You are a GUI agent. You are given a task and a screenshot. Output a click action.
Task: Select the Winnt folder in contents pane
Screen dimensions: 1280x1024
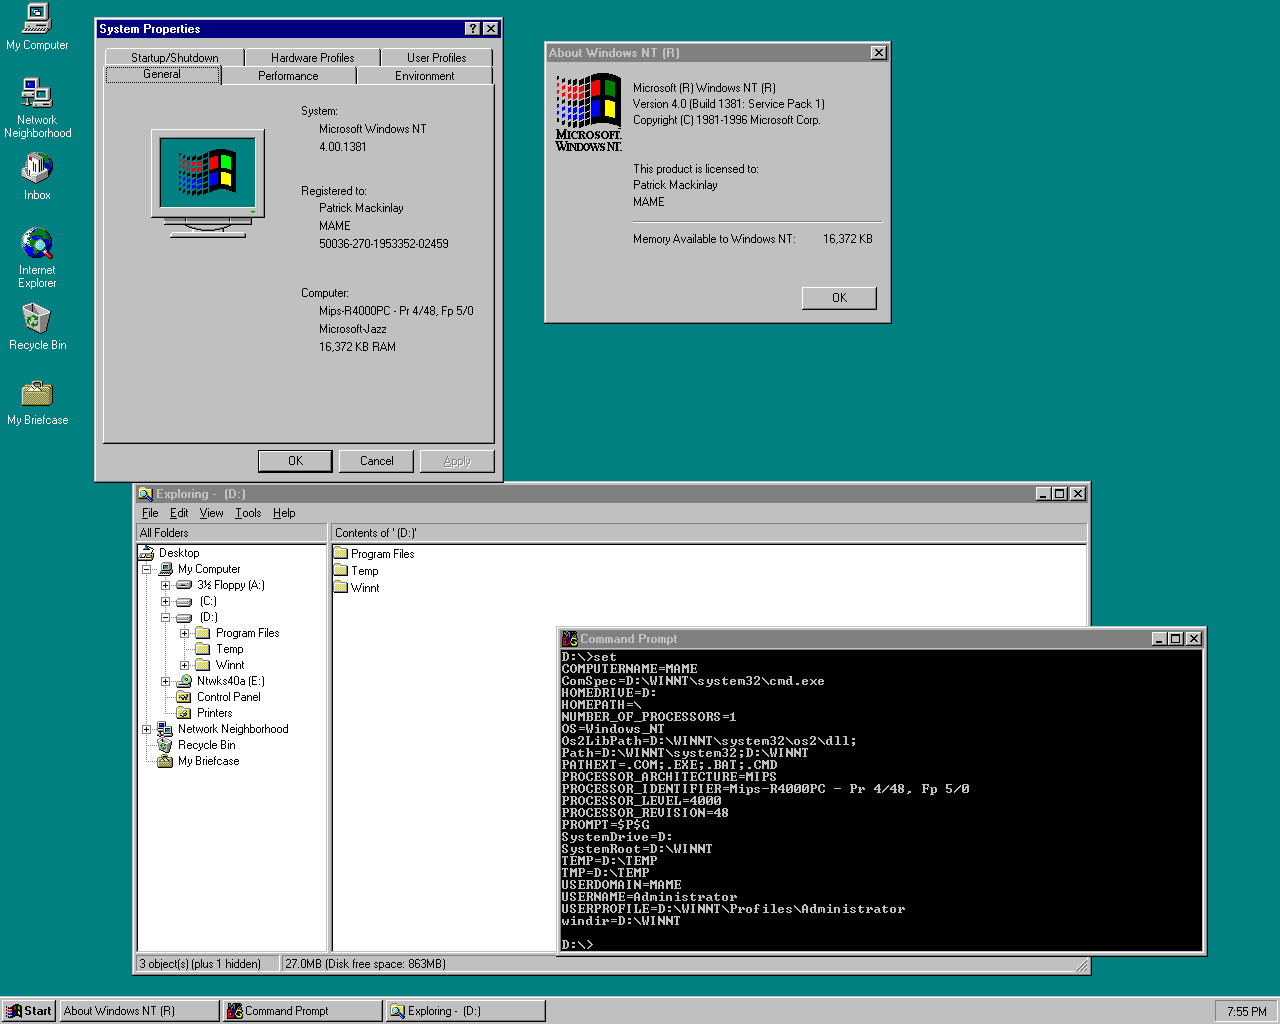(x=364, y=588)
